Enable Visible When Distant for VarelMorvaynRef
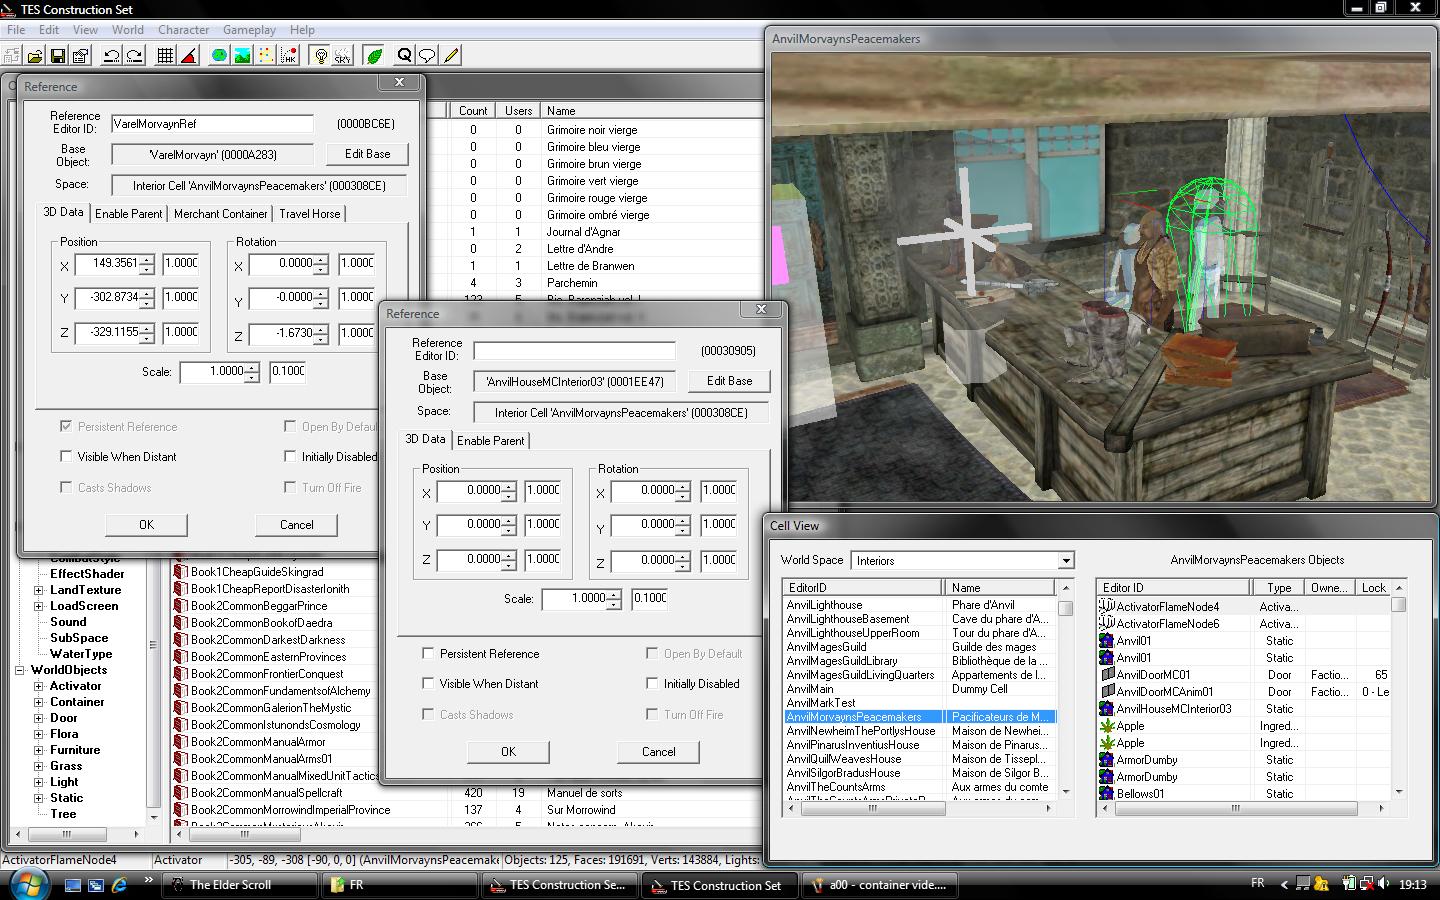The height and width of the screenshot is (900, 1440). (67, 457)
